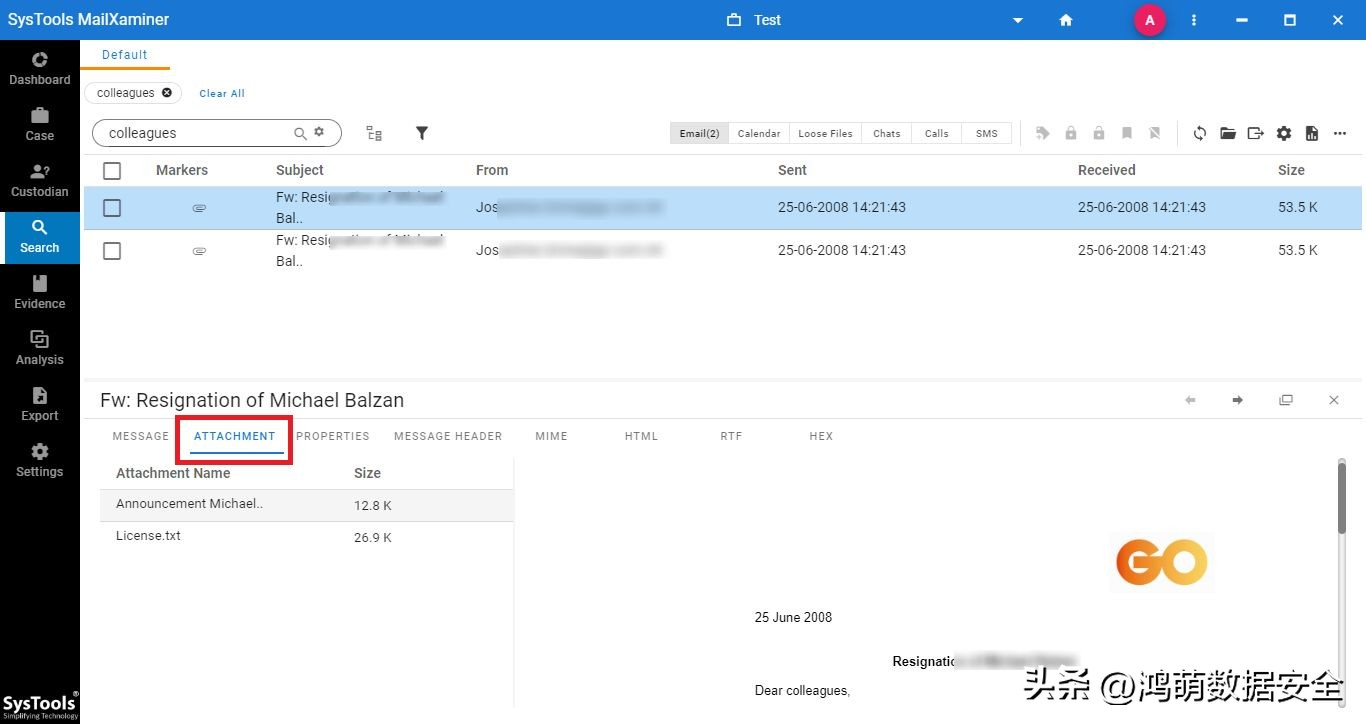Open the Analysis section
1366x724 pixels.
(40, 348)
